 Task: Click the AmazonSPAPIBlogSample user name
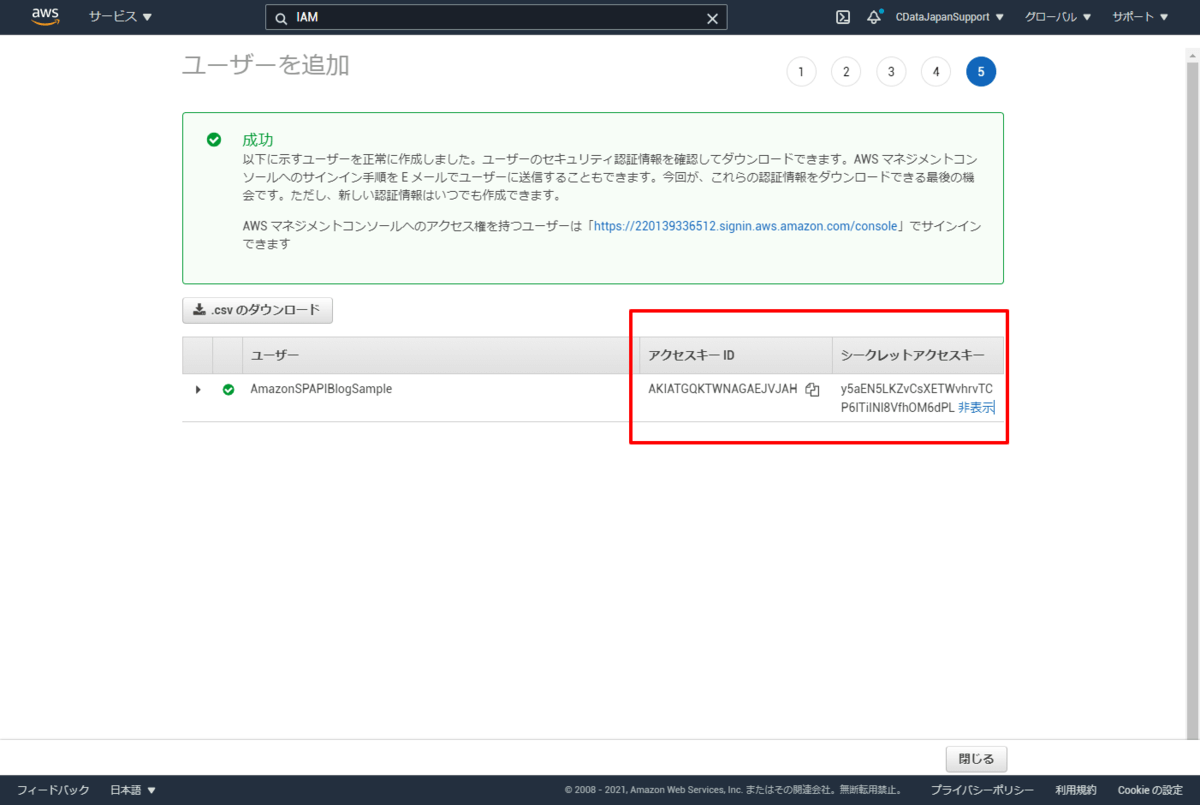321,389
